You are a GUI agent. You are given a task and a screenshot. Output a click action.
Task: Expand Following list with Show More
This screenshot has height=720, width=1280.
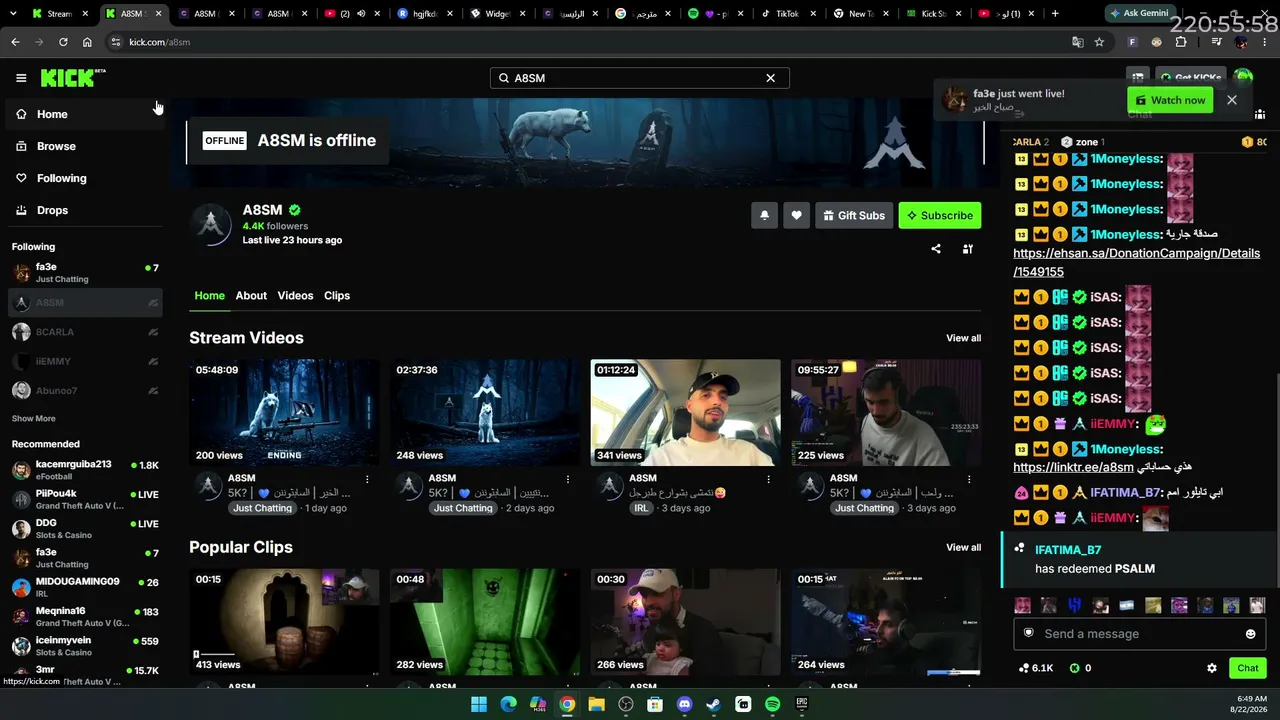34,418
